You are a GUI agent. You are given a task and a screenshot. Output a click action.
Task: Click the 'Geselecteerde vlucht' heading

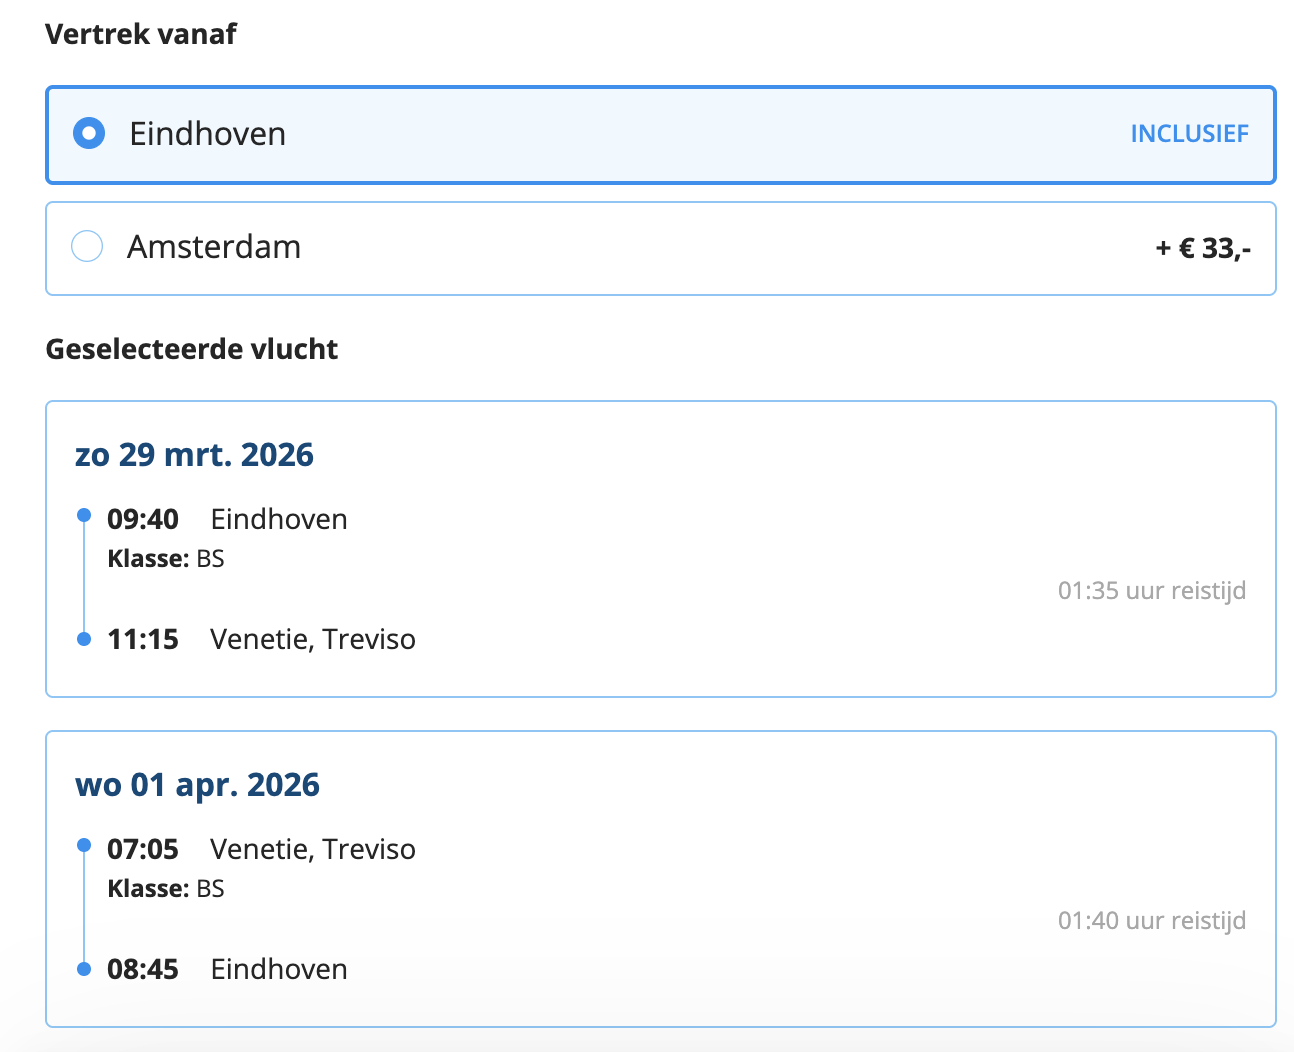click(192, 349)
